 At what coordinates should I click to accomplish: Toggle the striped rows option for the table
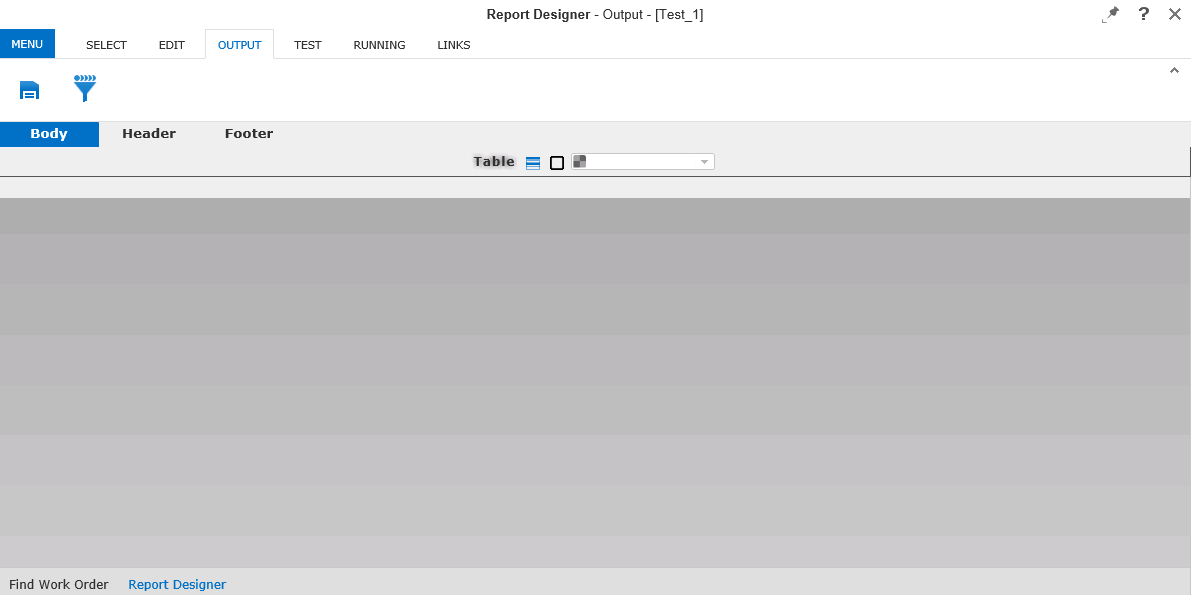(532, 161)
